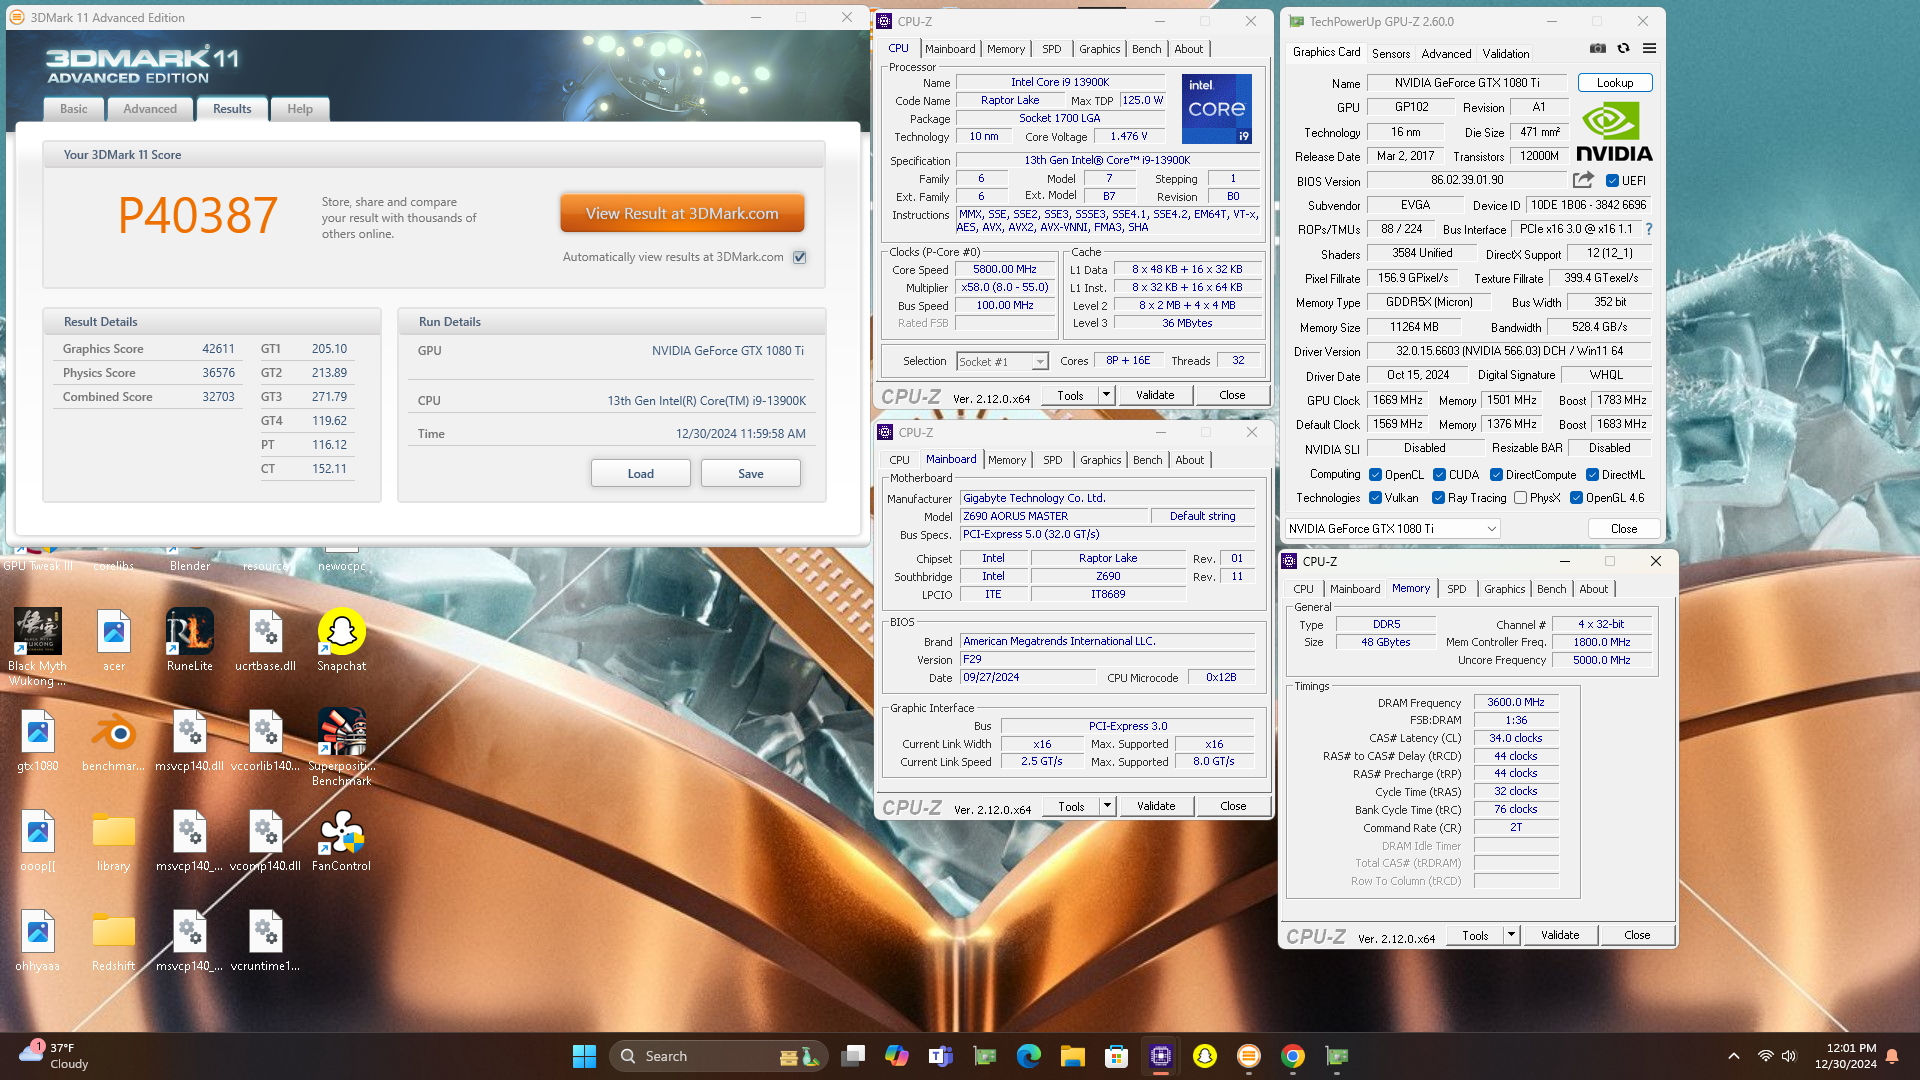This screenshot has width=1920, height=1080.
Task: Open the Windows Start menu
Action: point(584,1056)
